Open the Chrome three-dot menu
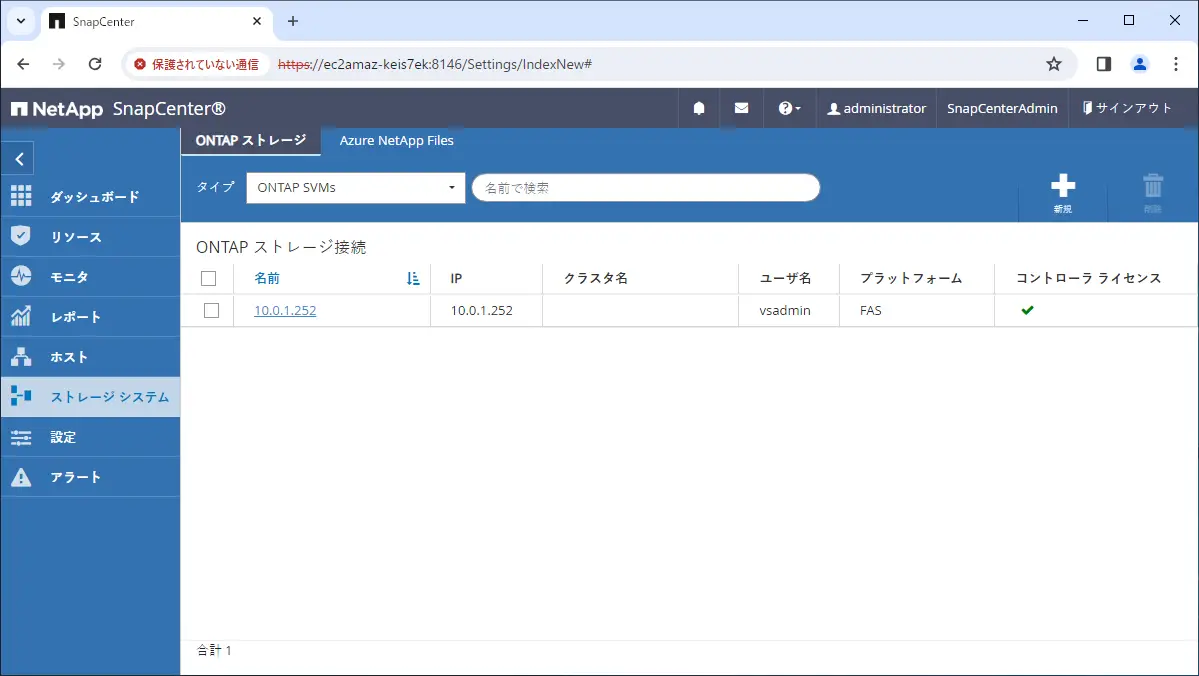This screenshot has height=676, width=1199. 1176,64
